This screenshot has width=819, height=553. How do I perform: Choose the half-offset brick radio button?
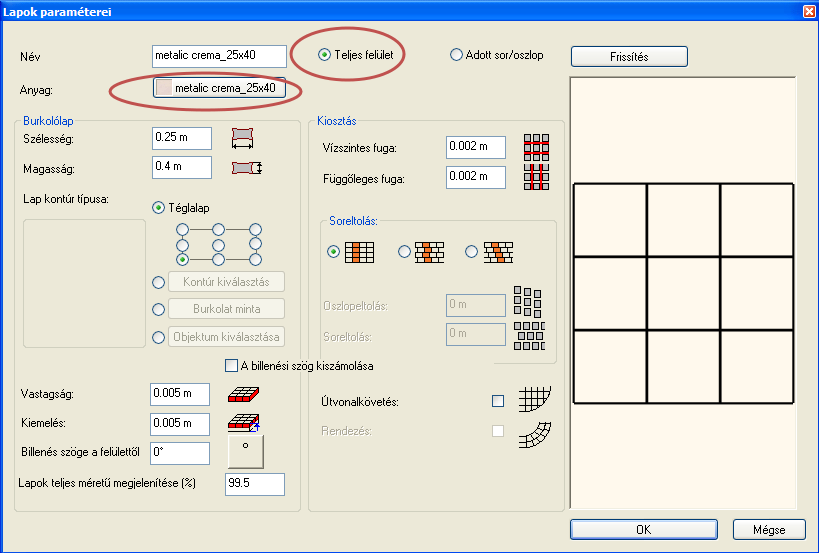click(x=404, y=252)
